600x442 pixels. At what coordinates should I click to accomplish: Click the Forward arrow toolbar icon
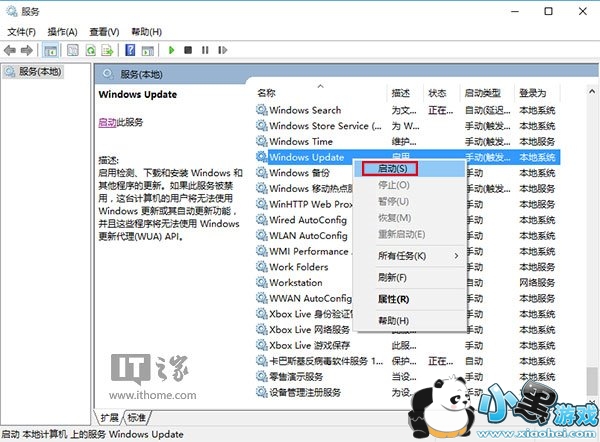point(26,50)
